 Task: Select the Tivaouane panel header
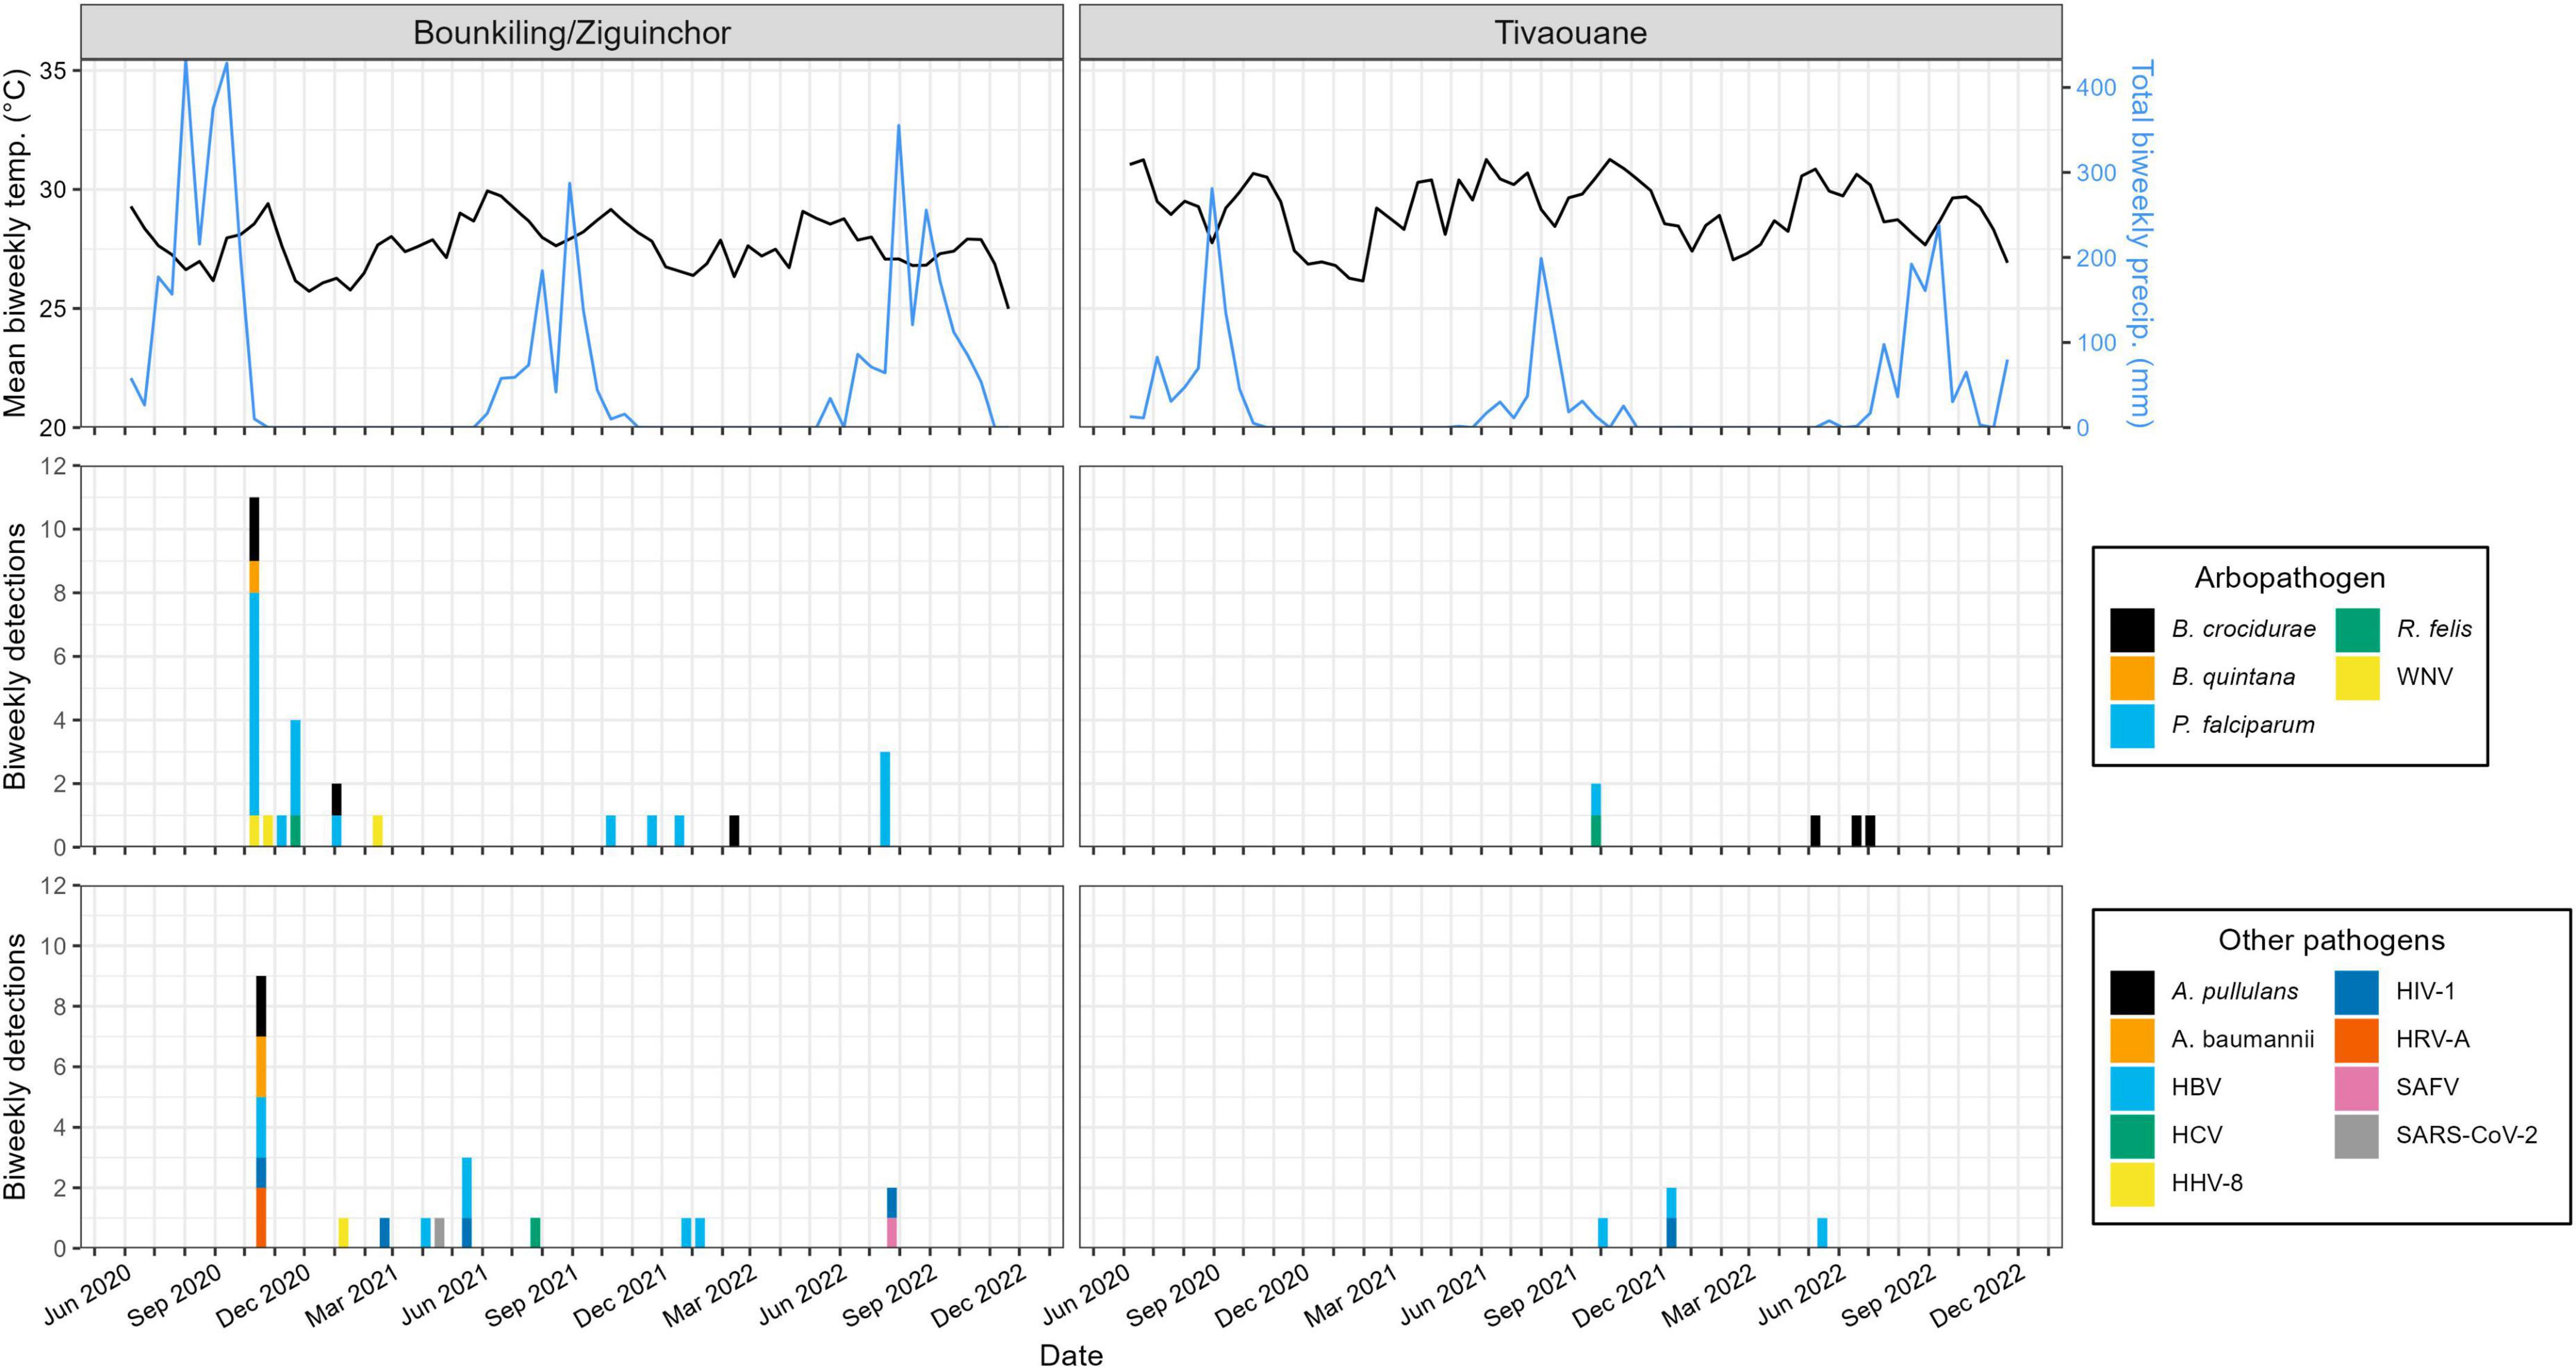[1571, 32]
